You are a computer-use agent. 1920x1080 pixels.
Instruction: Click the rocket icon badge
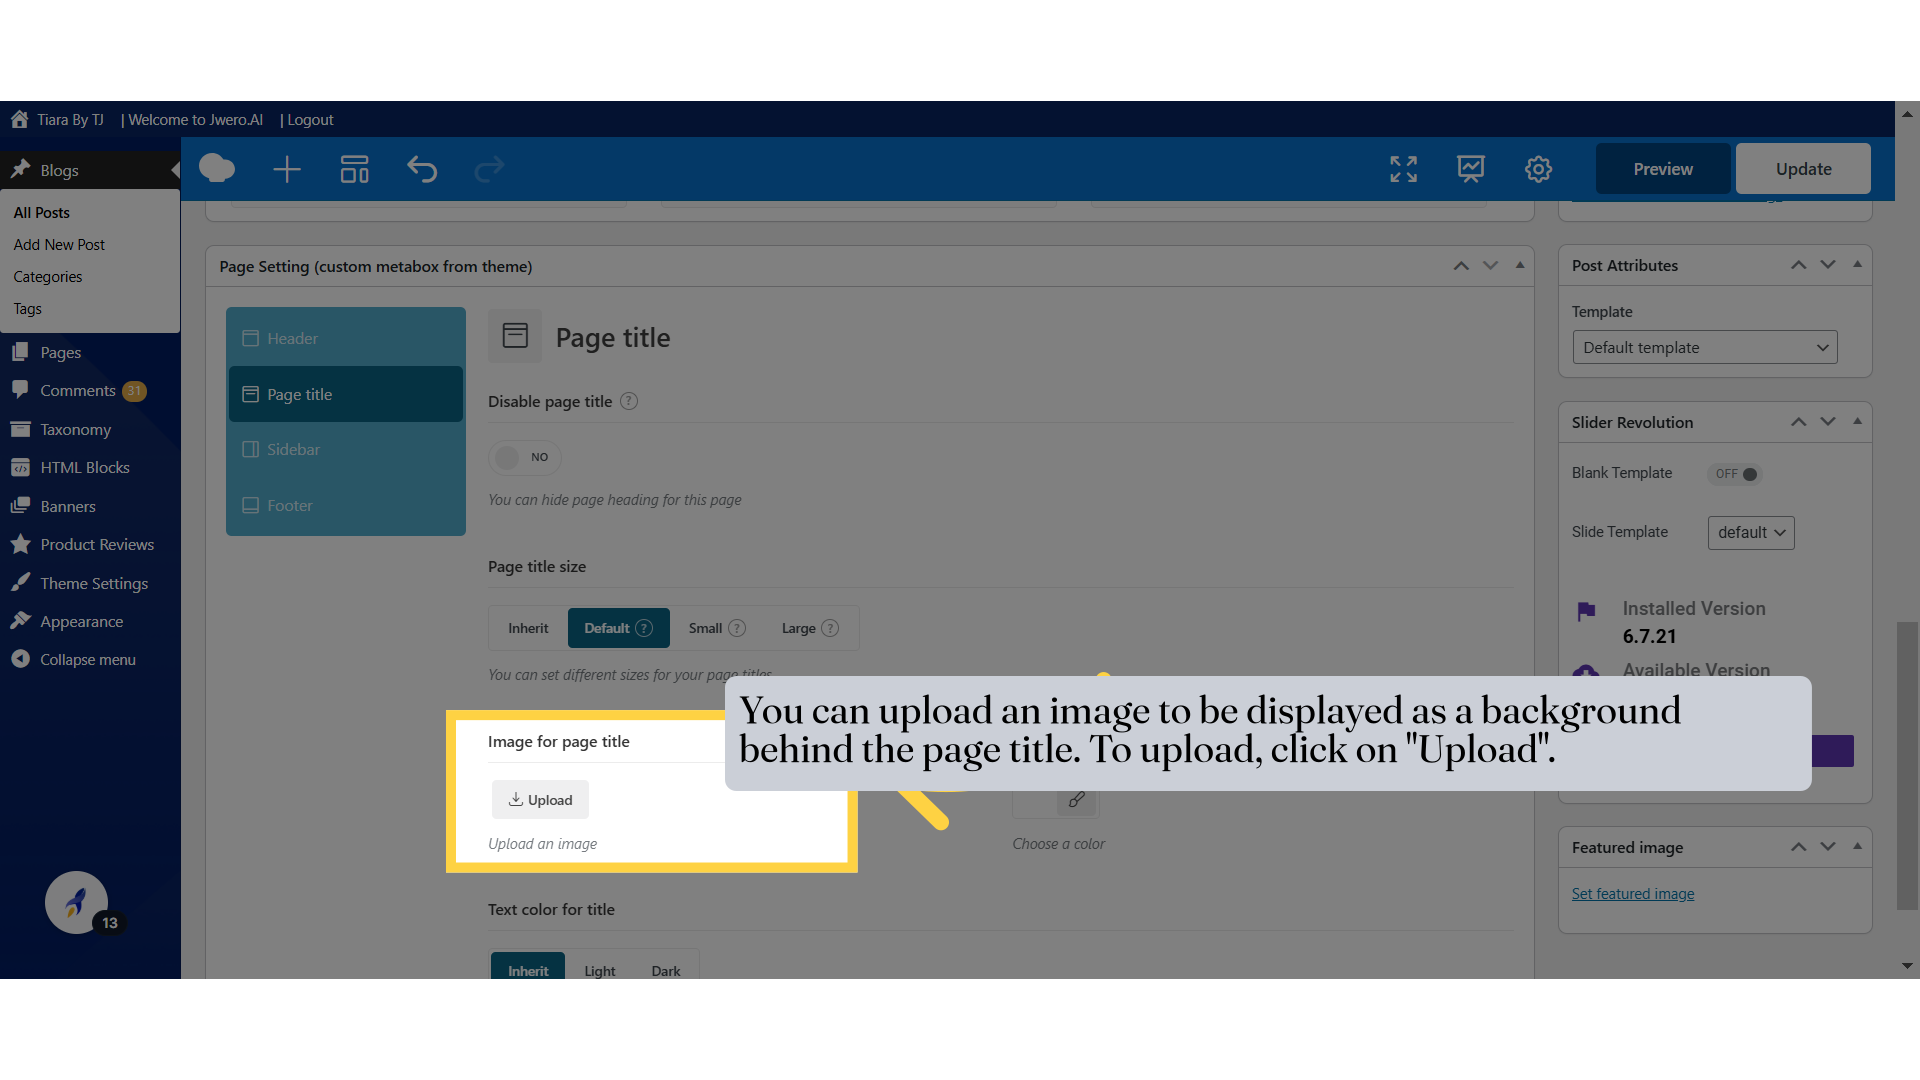pos(77,903)
